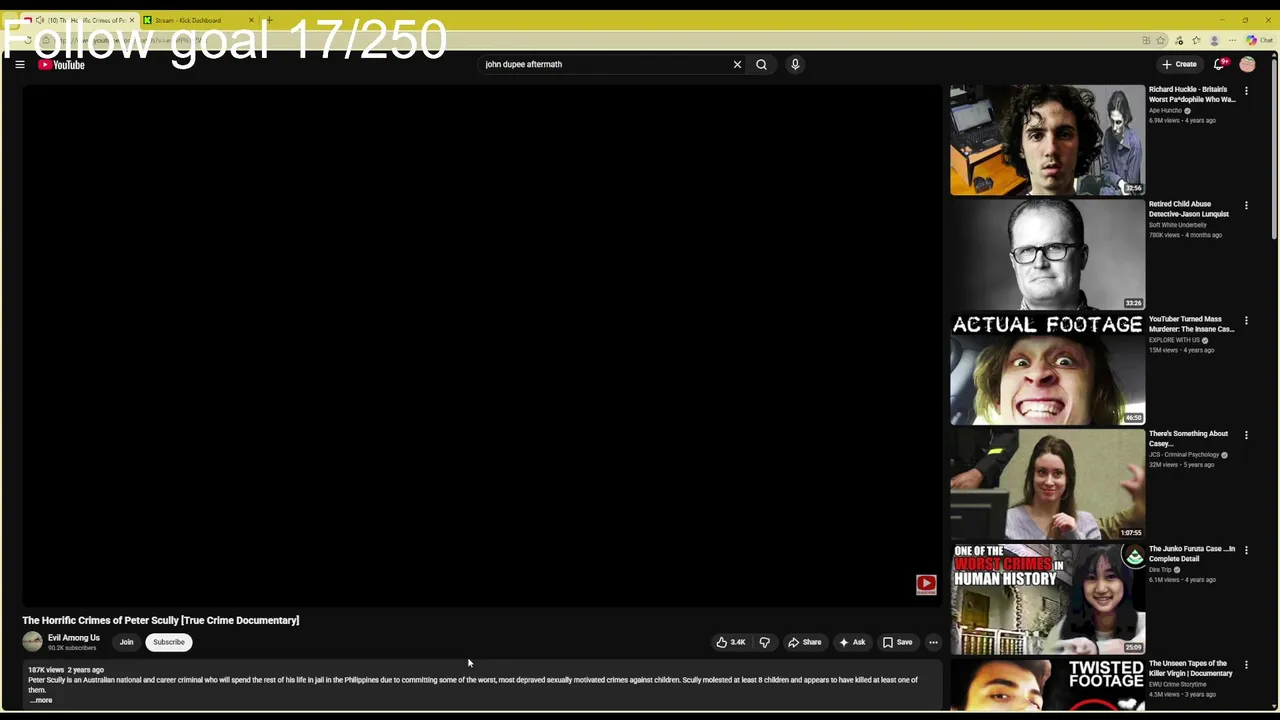Screen dimensions: 1280x720
Task: Open options menu for Unseen Tapes video
Action: [1246, 665]
